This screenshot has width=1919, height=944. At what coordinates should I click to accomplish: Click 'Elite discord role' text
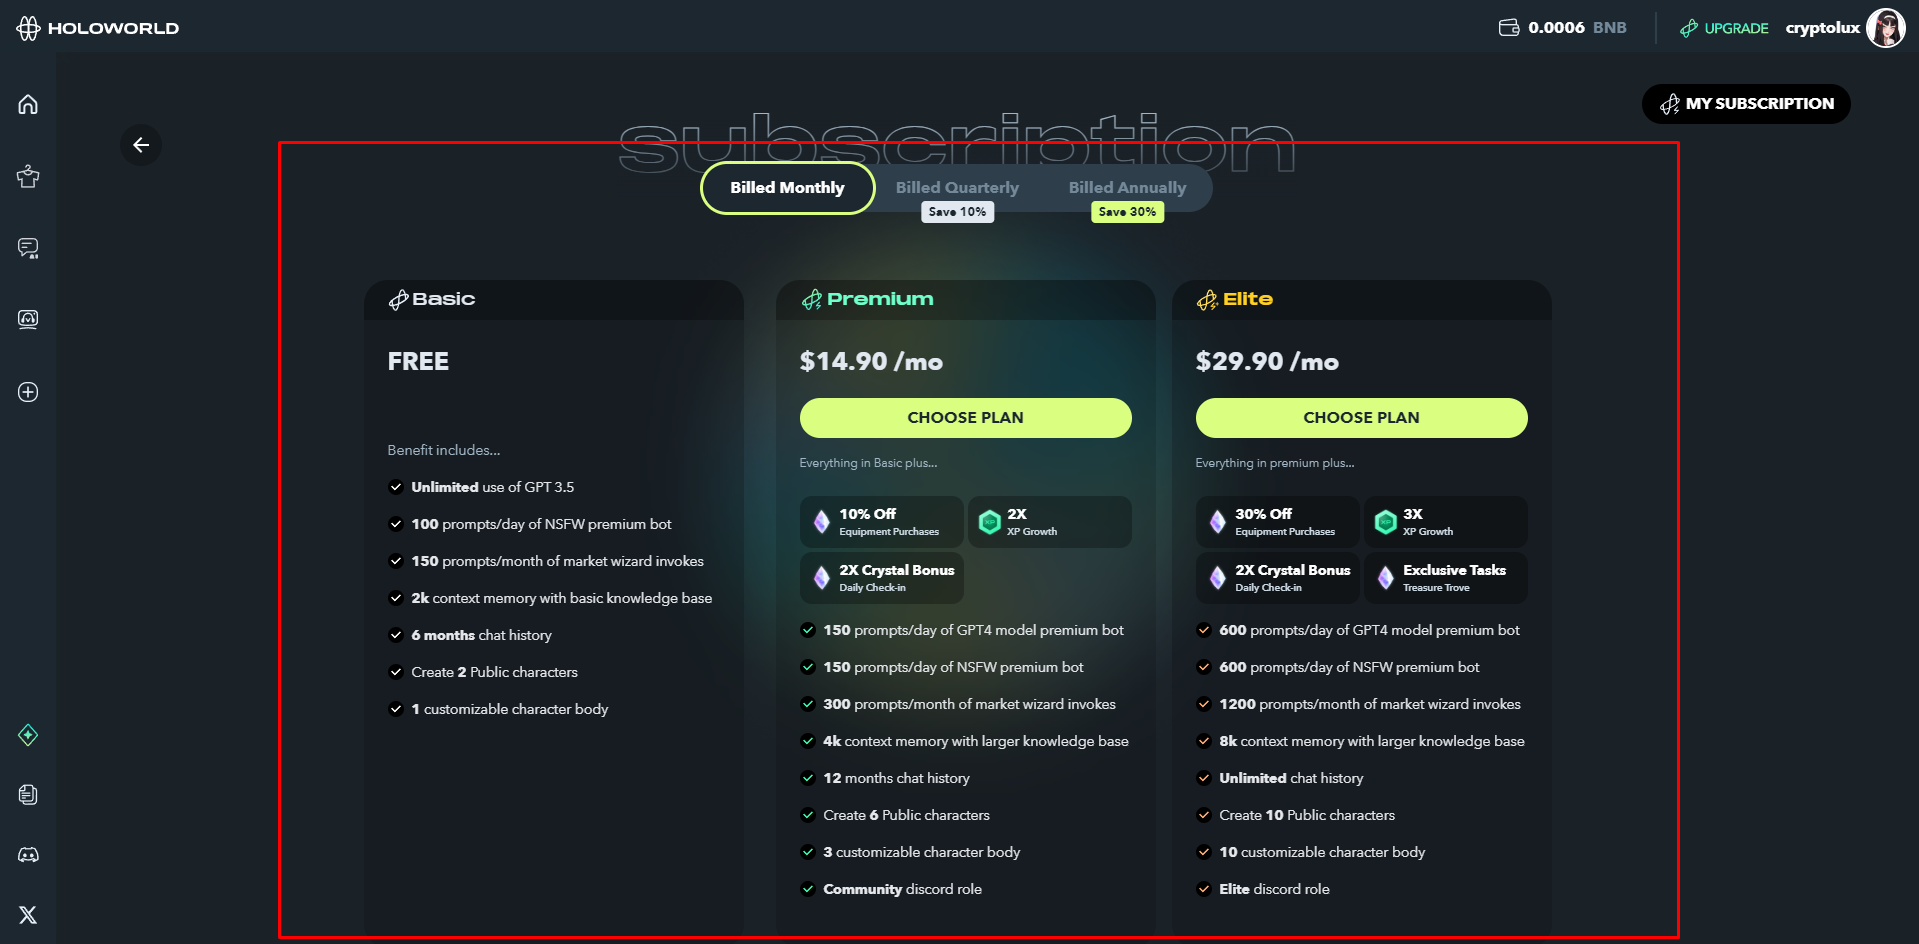(1274, 889)
